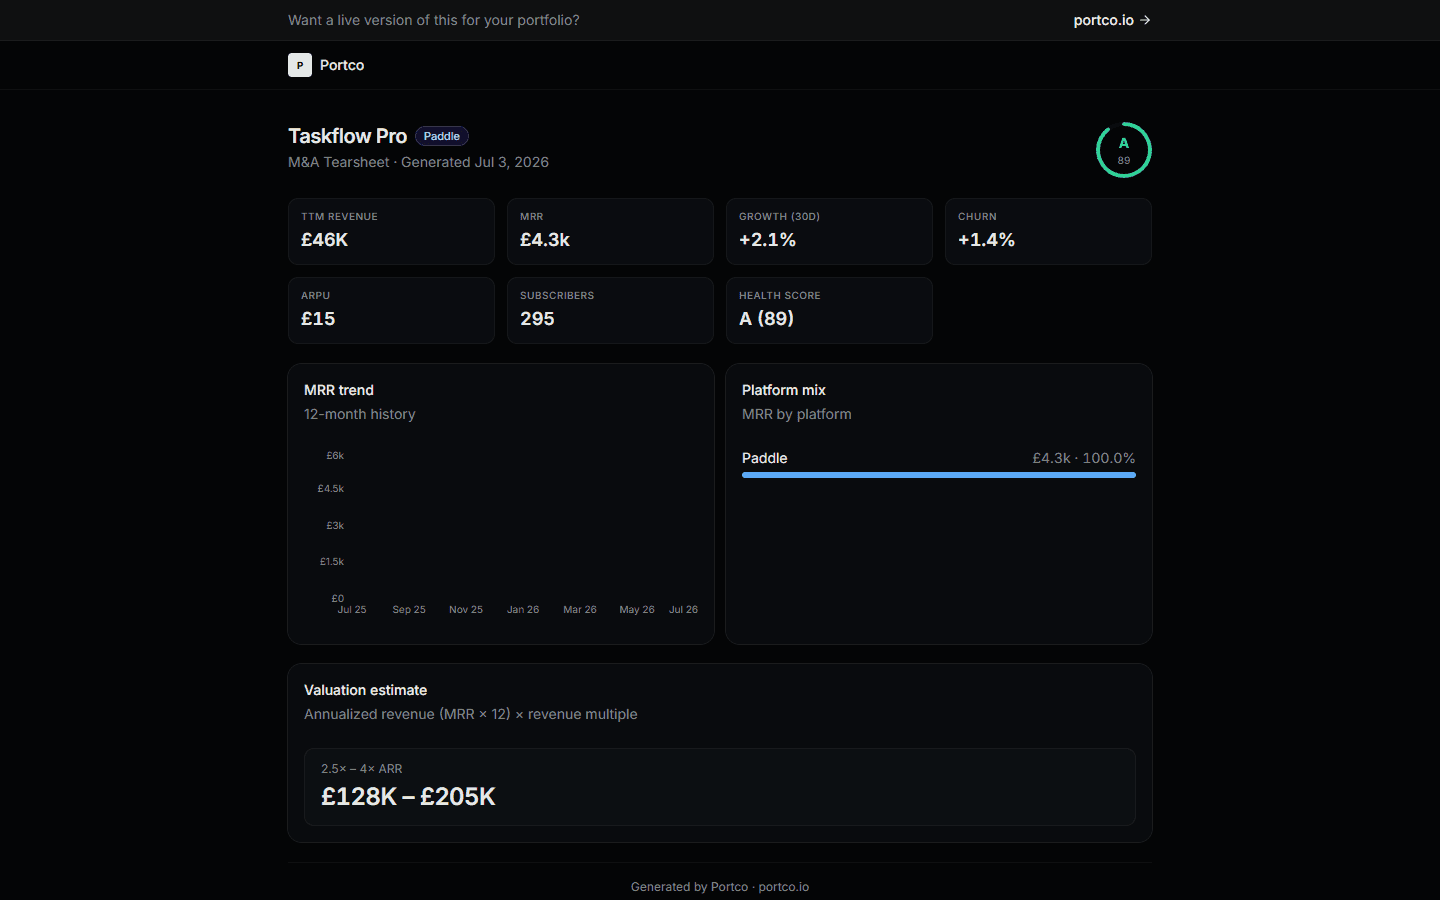Open the portco.io link in top banner
1440x900 pixels.
pos(1112,20)
